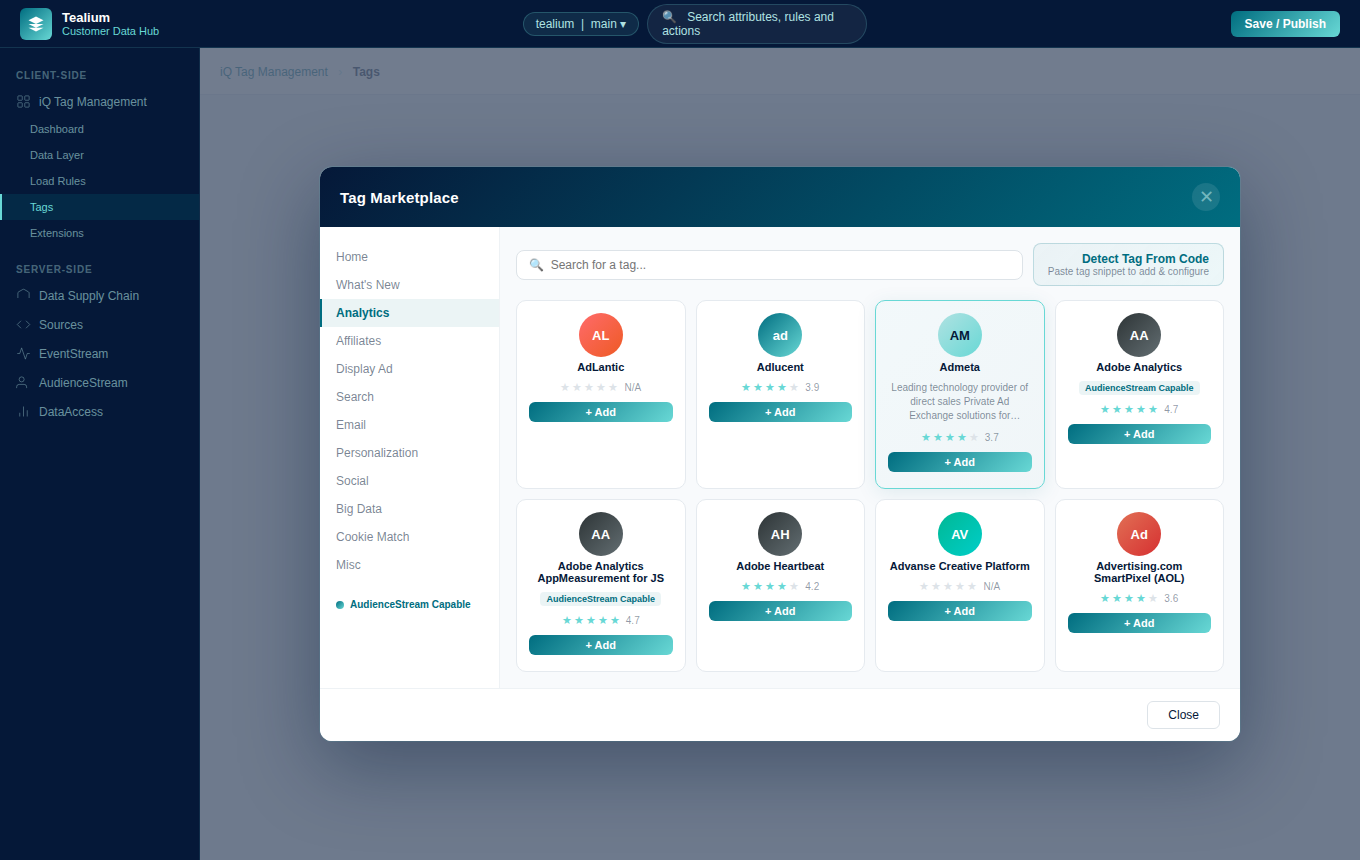Image resolution: width=1360 pixels, height=860 pixels.
Task: Click the Adobe Heartbeat AH avatar icon
Action: (x=780, y=534)
